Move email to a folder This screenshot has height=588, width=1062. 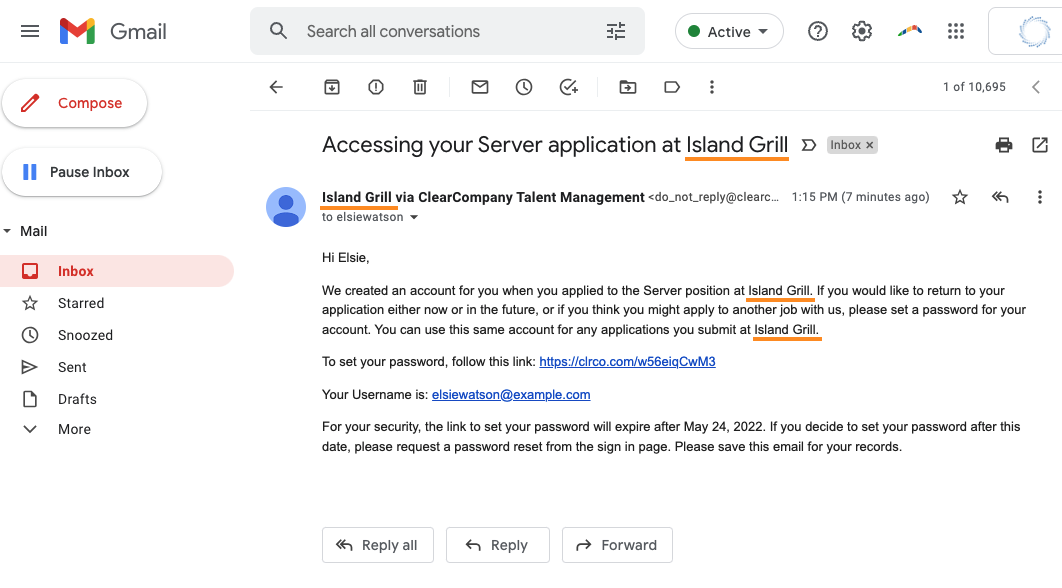coord(628,87)
